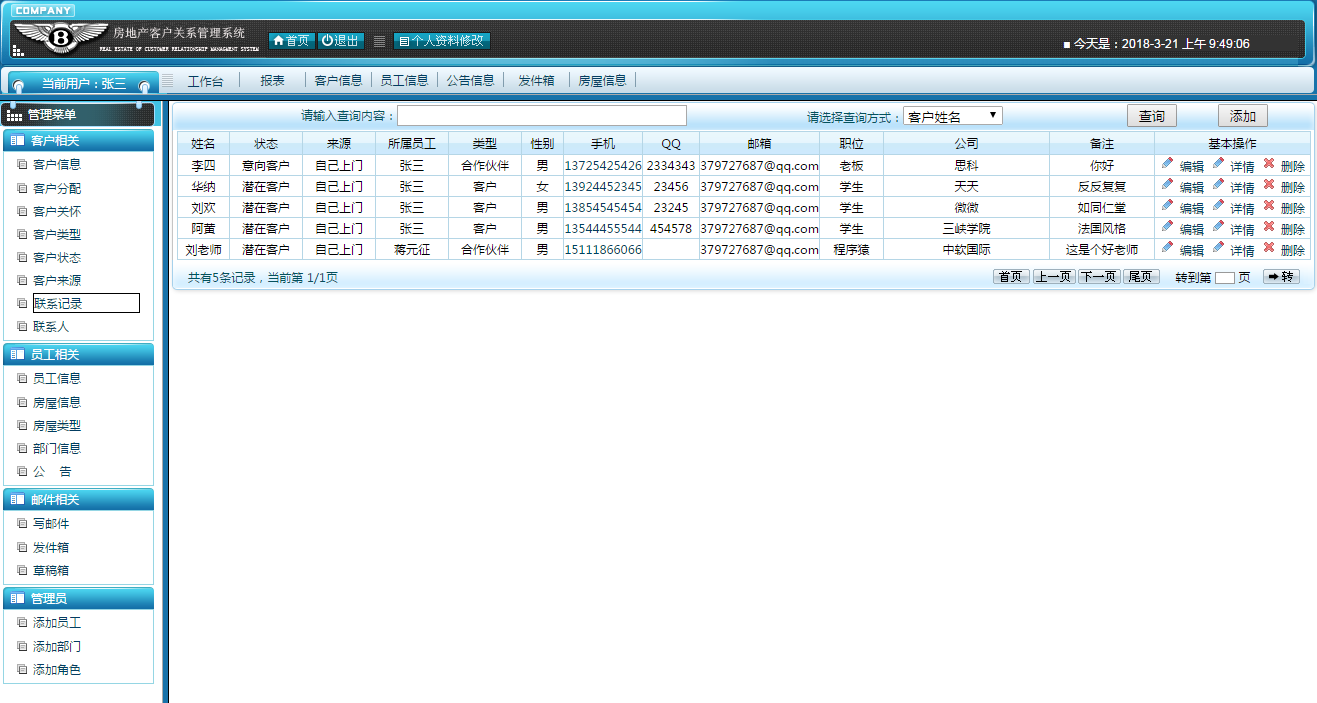The height and width of the screenshot is (703, 1317).
Task: Click the details icon for 李四
Action: (x=1218, y=163)
